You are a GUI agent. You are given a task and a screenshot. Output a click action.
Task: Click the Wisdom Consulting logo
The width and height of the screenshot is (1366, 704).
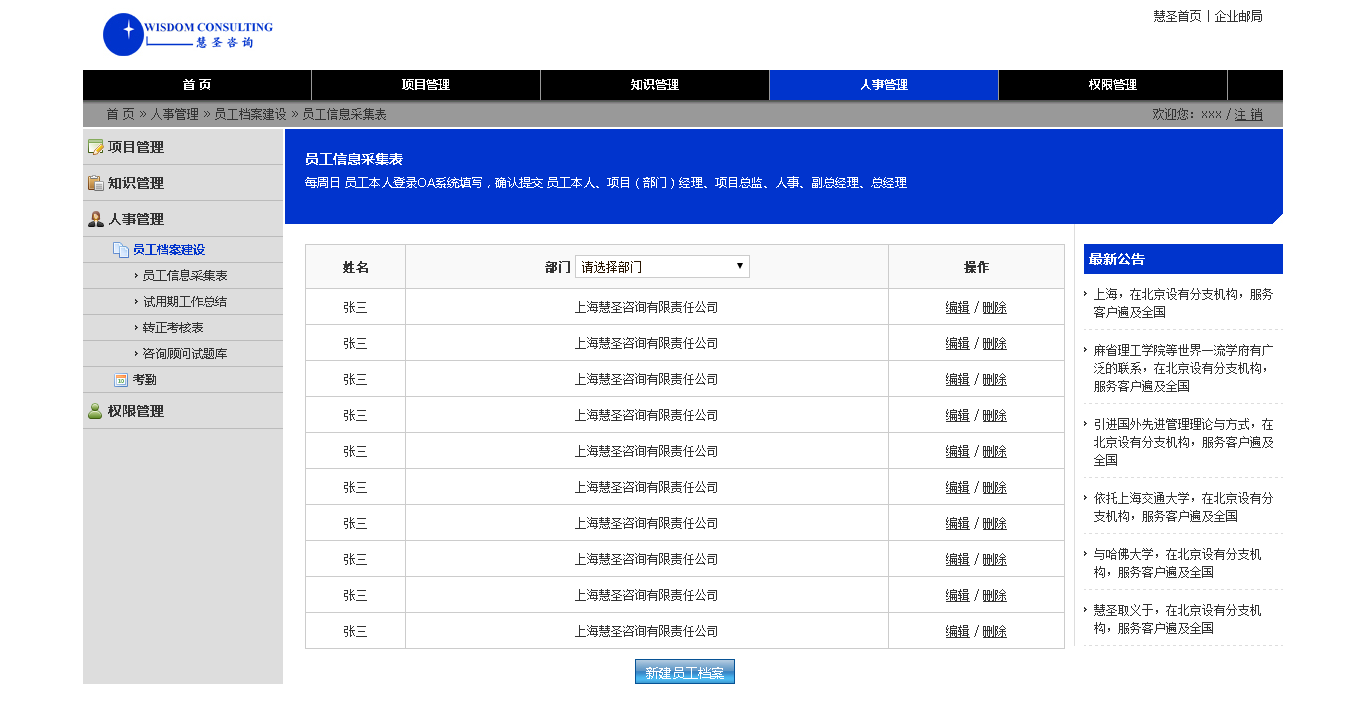pos(187,35)
